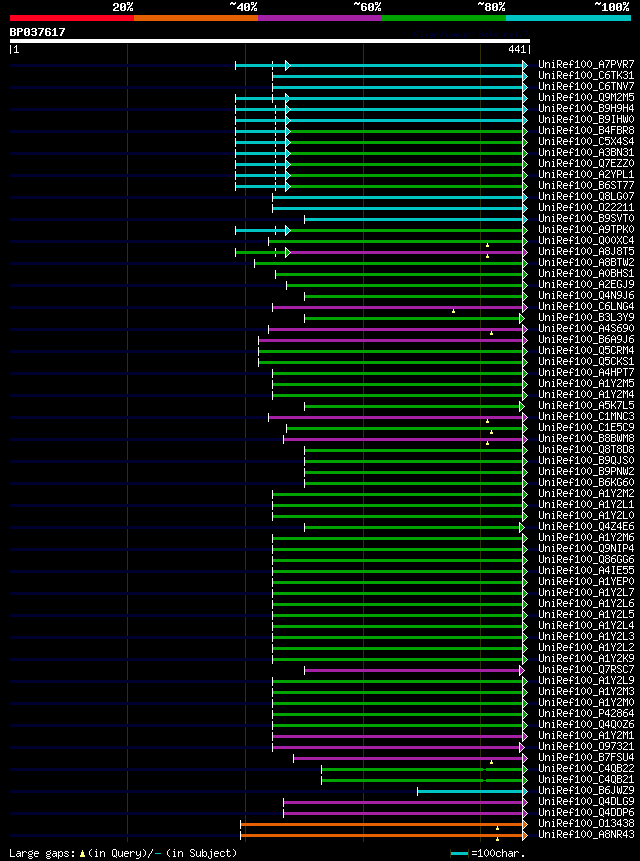Click the UniRef100_Q4N9J6 label
This screenshot has height=861, width=640.
coord(586,295)
